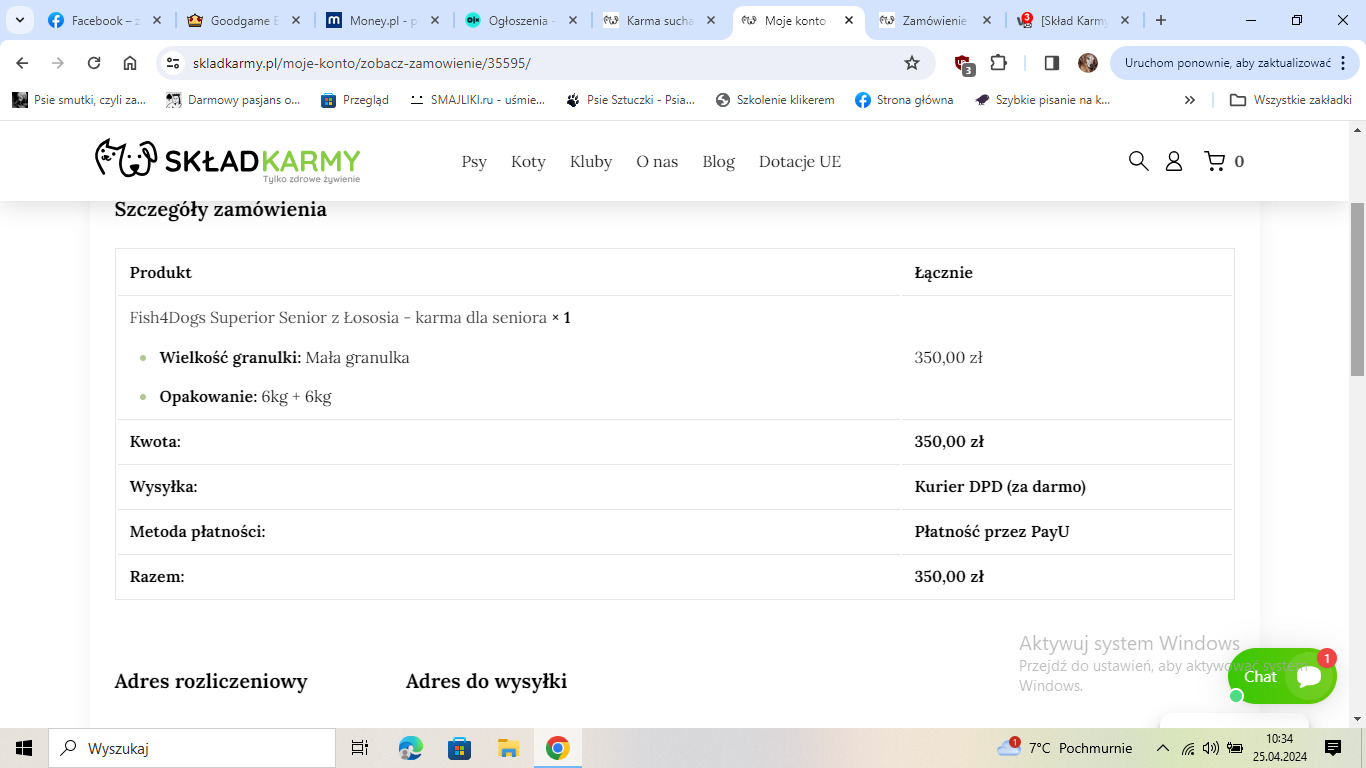Expand the tab search dropdown arrow
Viewport: 1366px width, 768px height.
pyautogui.click(x=18, y=20)
